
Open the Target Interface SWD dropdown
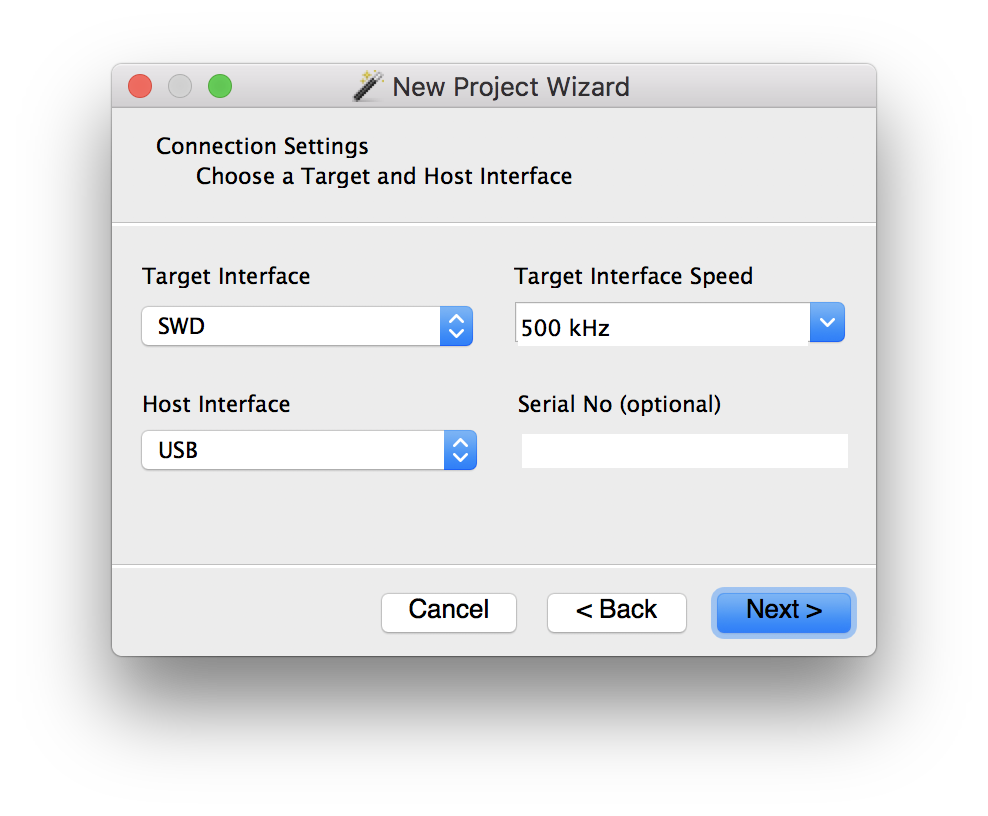click(x=307, y=326)
